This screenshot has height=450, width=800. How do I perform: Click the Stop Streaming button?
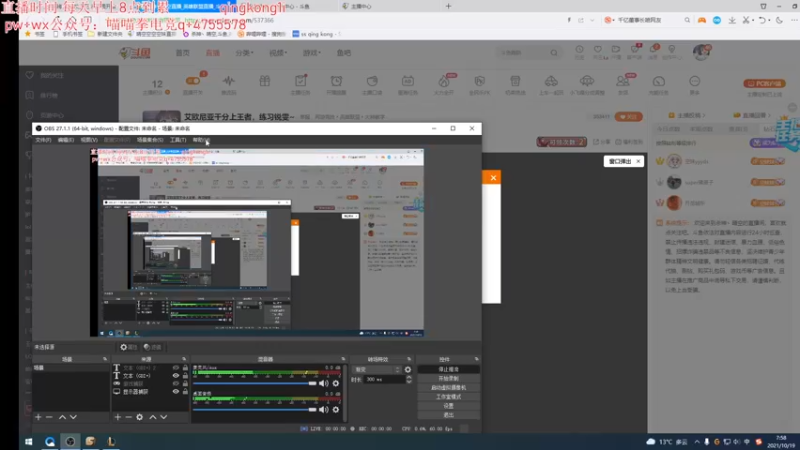pyautogui.click(x=448, y=369)
